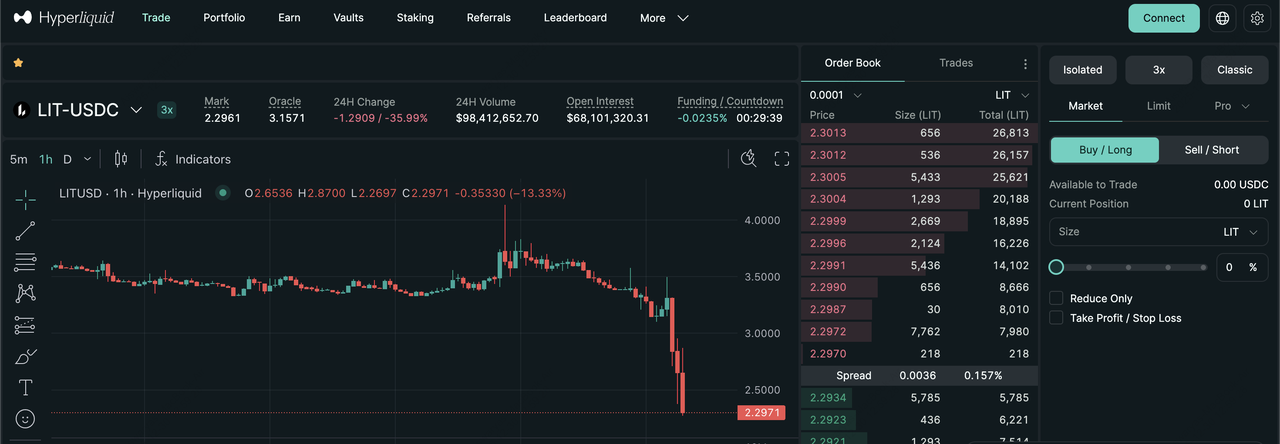Open the chart fullscreen mode
The height and width of the screenshot is (444, 1280).
(x=782, y=159)
